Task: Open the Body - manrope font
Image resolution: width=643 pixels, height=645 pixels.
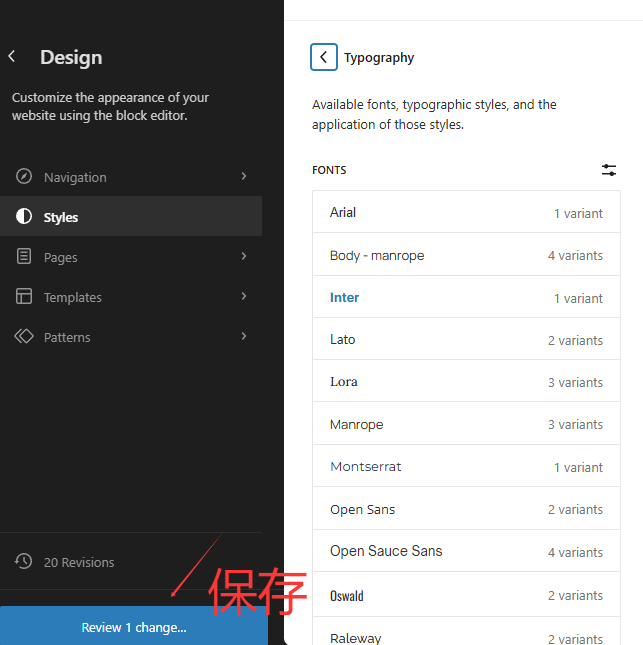Action: tap(466, 255)
